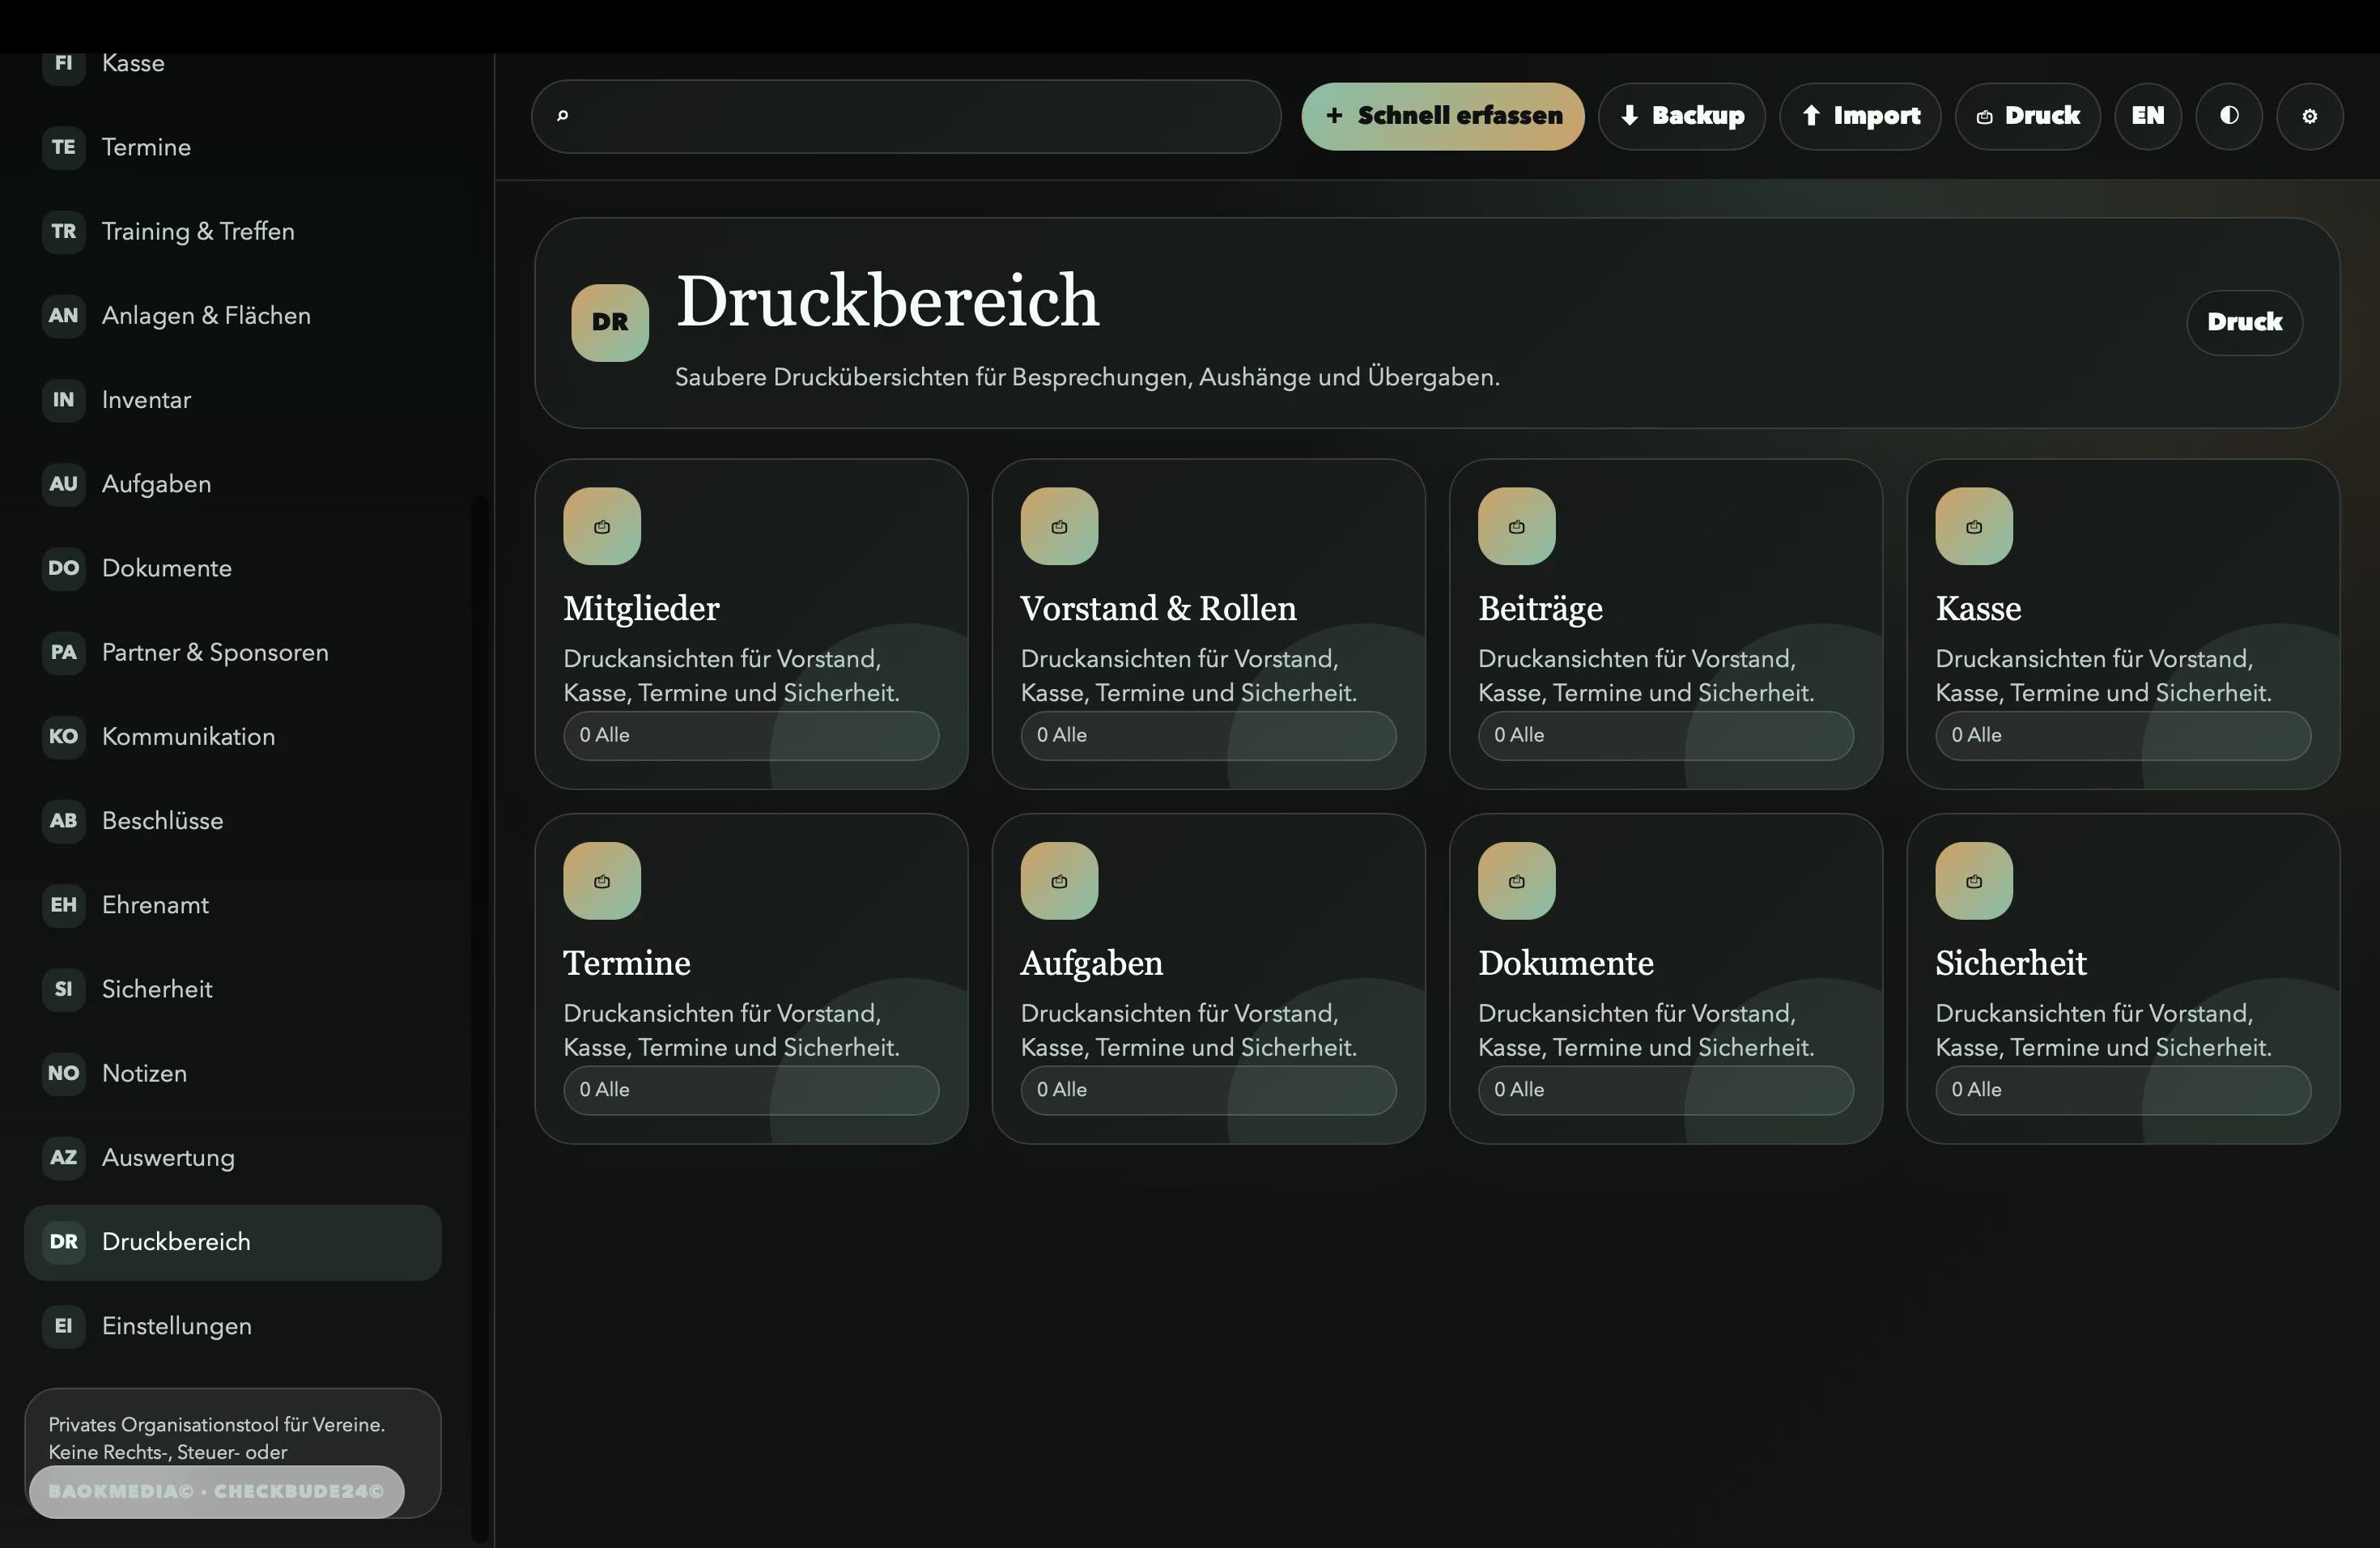This screenshot has height=1548, width=2380.
Task: Click the IN Inventar sidebar icon
Action: point(63,400)
